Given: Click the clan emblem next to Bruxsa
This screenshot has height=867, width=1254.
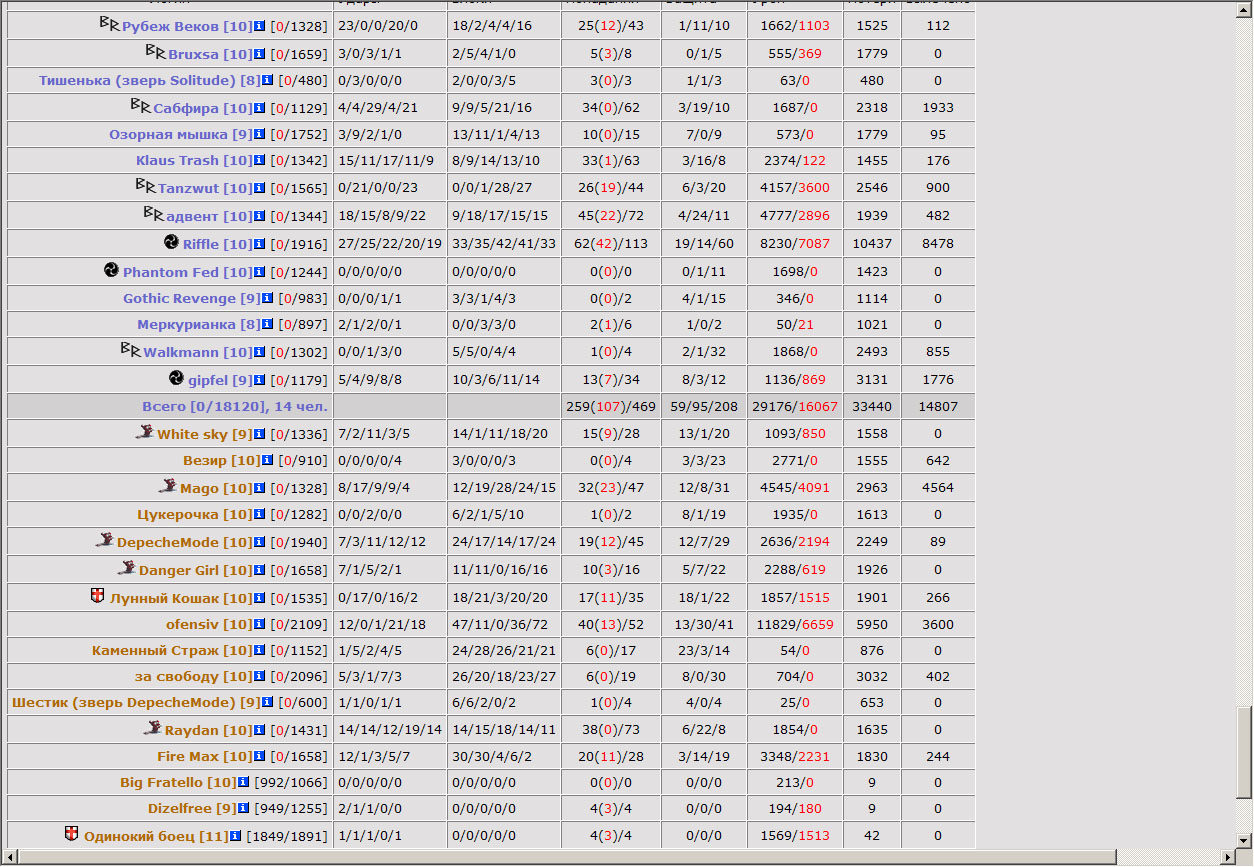Looking at the screenshot, I should click(x=155, y=52).
